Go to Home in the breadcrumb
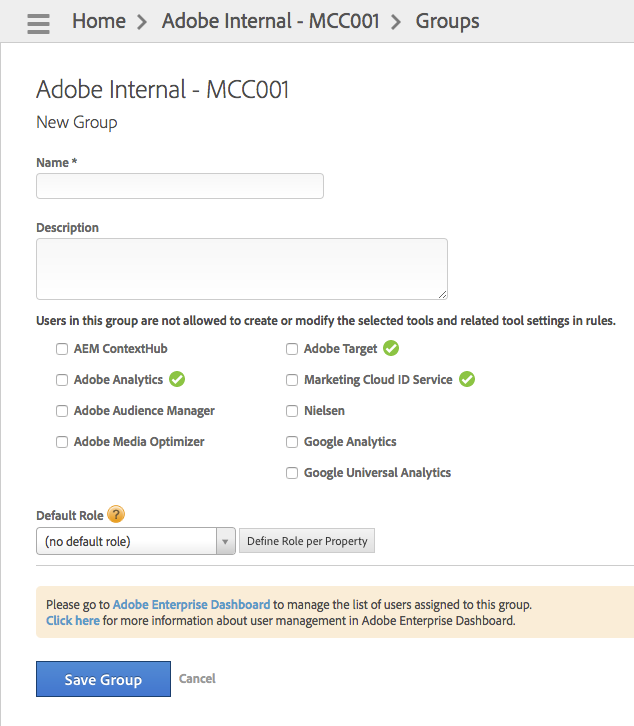The image size is (634, 726). pos(99,21)
